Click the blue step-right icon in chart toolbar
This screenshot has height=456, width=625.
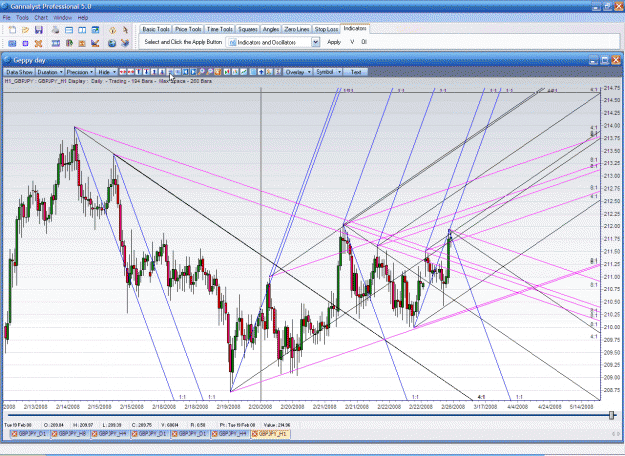[193, 72]
